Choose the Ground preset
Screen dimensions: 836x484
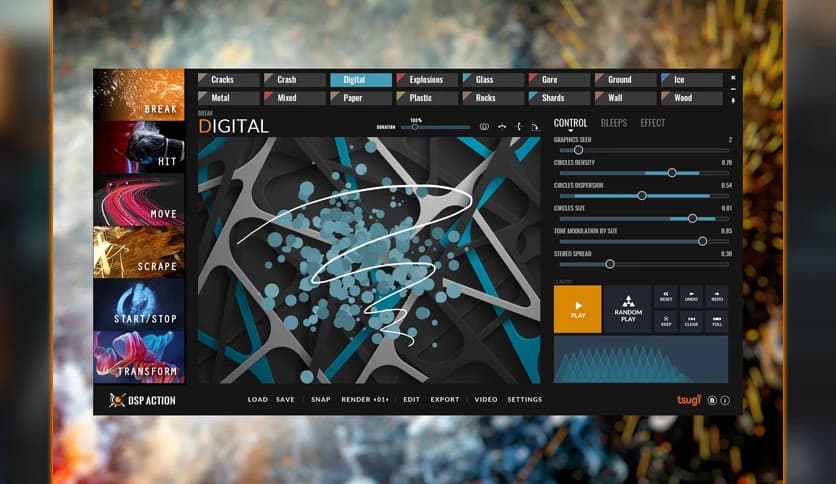[625, 80]
